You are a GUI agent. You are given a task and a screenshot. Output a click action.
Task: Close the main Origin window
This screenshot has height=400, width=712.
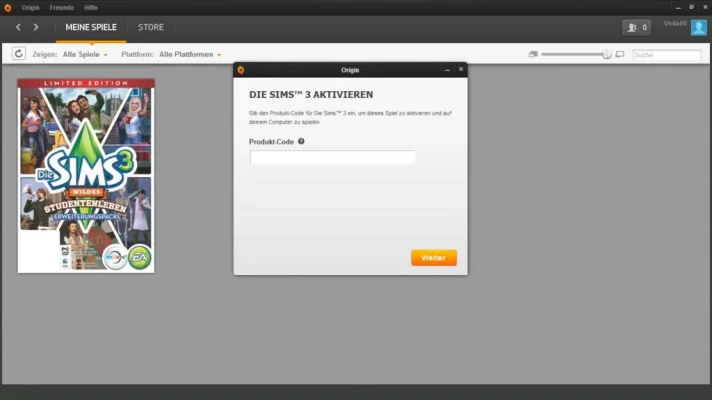click(x=705, y=7)
